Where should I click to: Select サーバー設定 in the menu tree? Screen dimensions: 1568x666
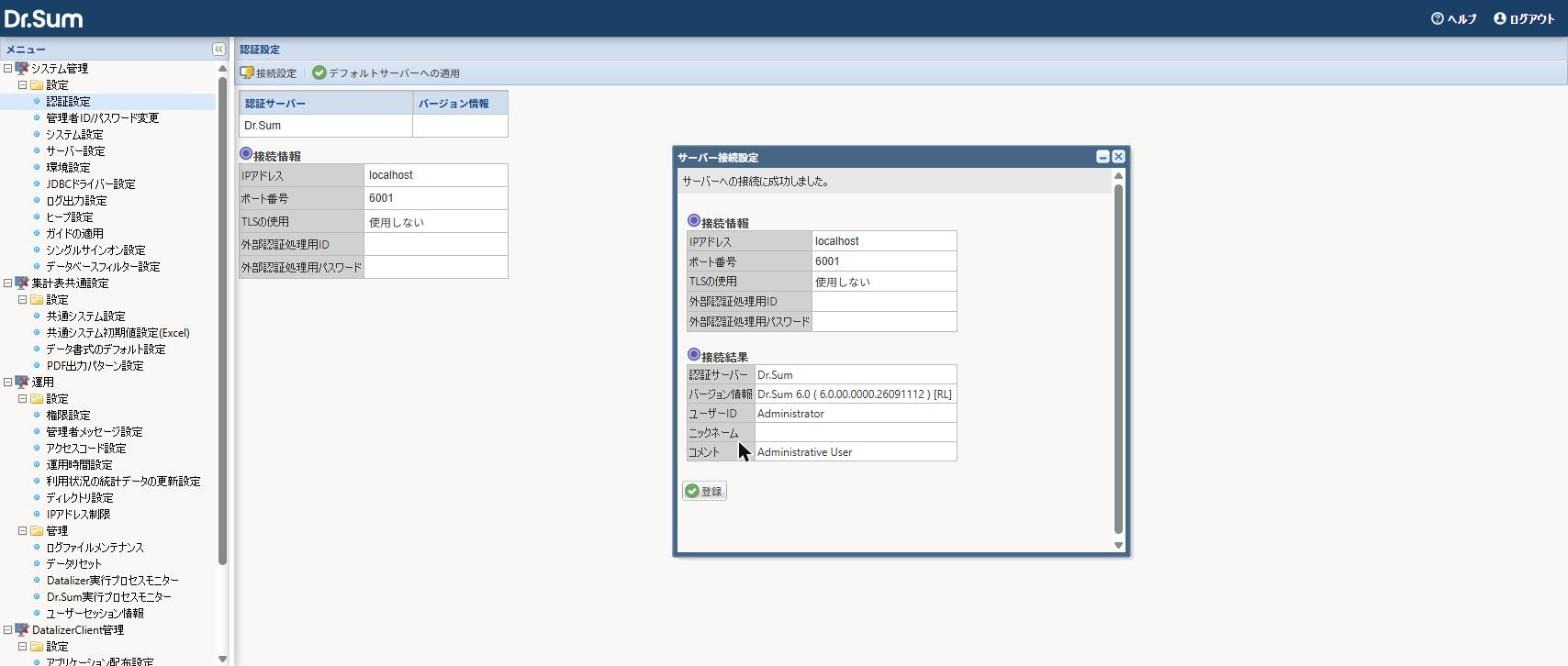[x=75, y=151]
